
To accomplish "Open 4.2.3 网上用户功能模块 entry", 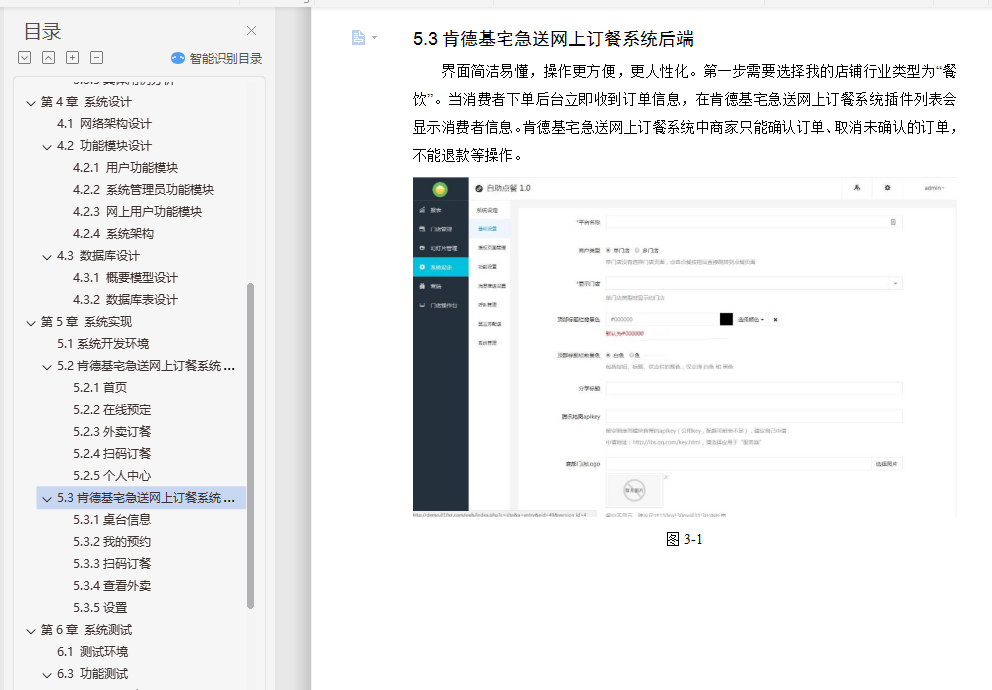I will [137, 212].
